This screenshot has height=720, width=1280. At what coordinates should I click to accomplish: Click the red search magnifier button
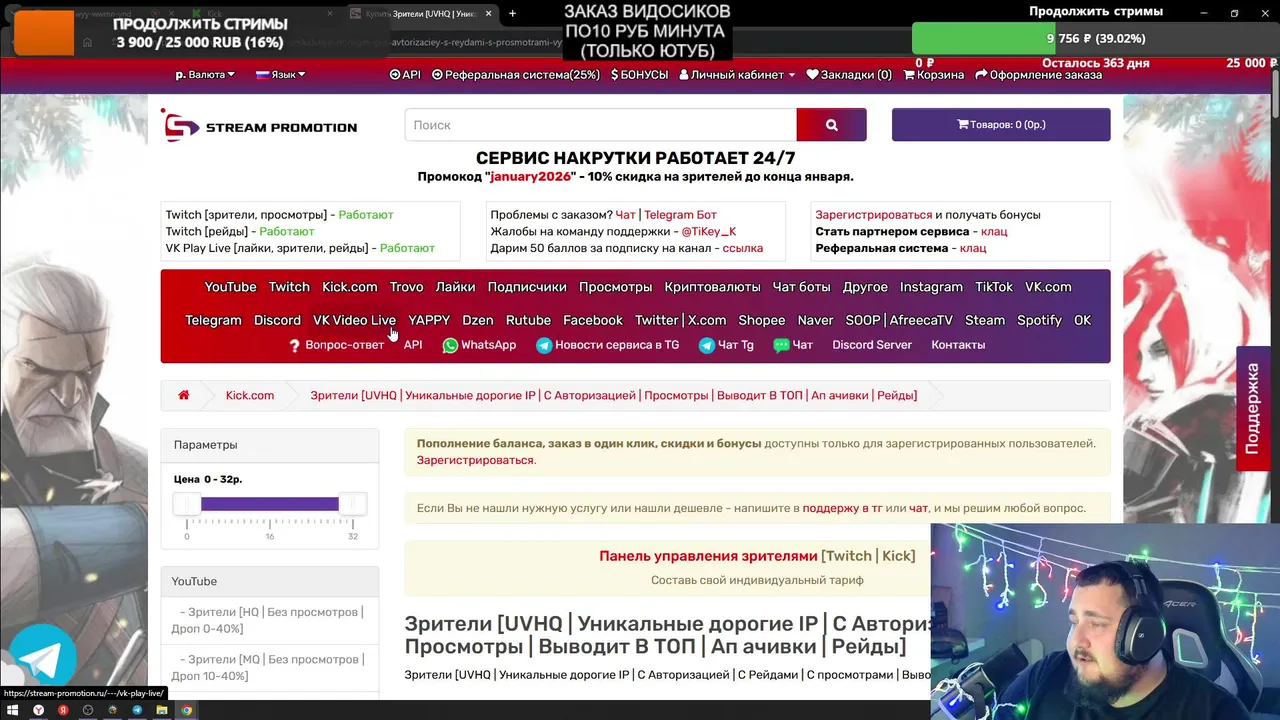[831, 125]
